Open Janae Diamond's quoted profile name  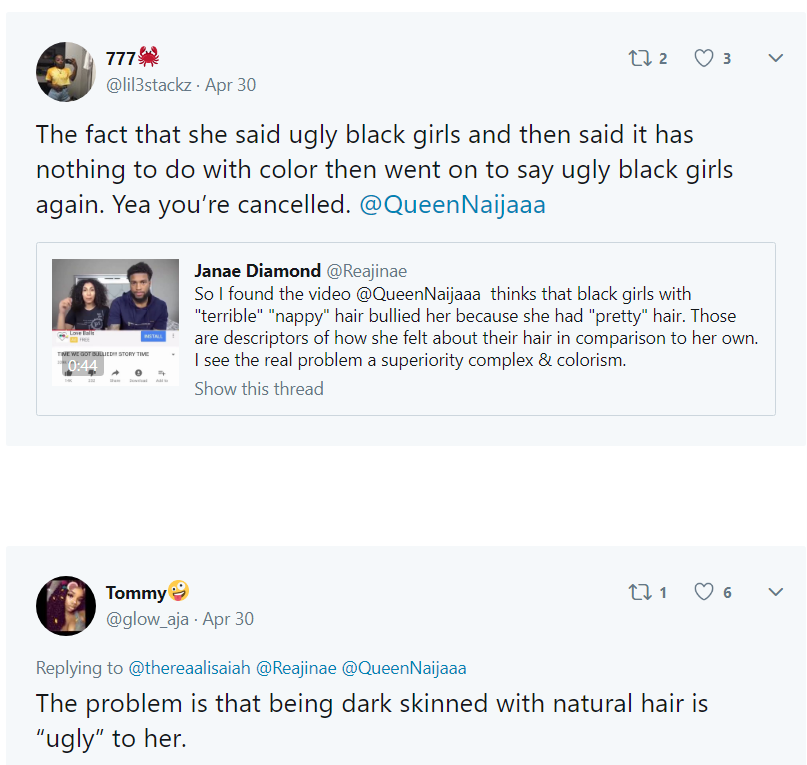tap(257, 271)
